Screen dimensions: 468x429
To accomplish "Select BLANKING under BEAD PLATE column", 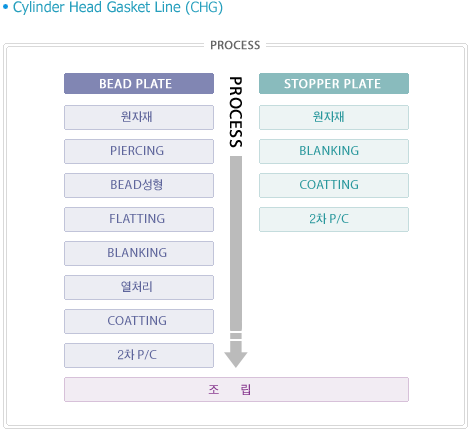I will click(x=139, y=253).
